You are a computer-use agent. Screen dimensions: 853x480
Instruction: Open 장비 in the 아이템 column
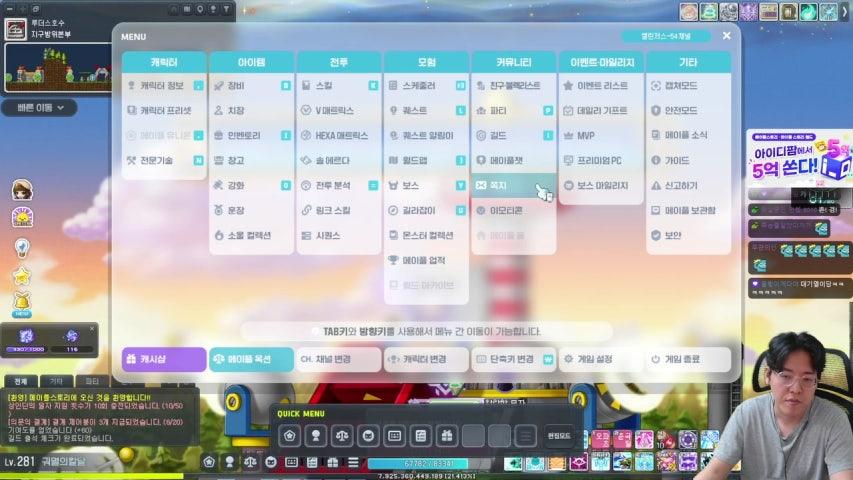(x=251, y=85)
